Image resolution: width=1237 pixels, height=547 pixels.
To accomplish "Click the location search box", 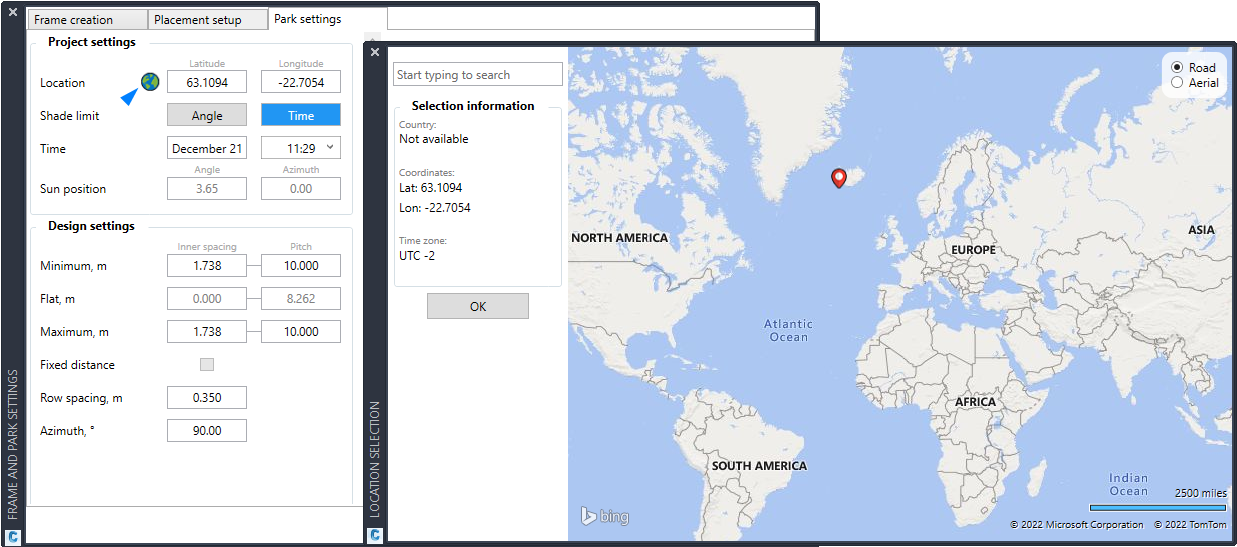I will [478, 75].
